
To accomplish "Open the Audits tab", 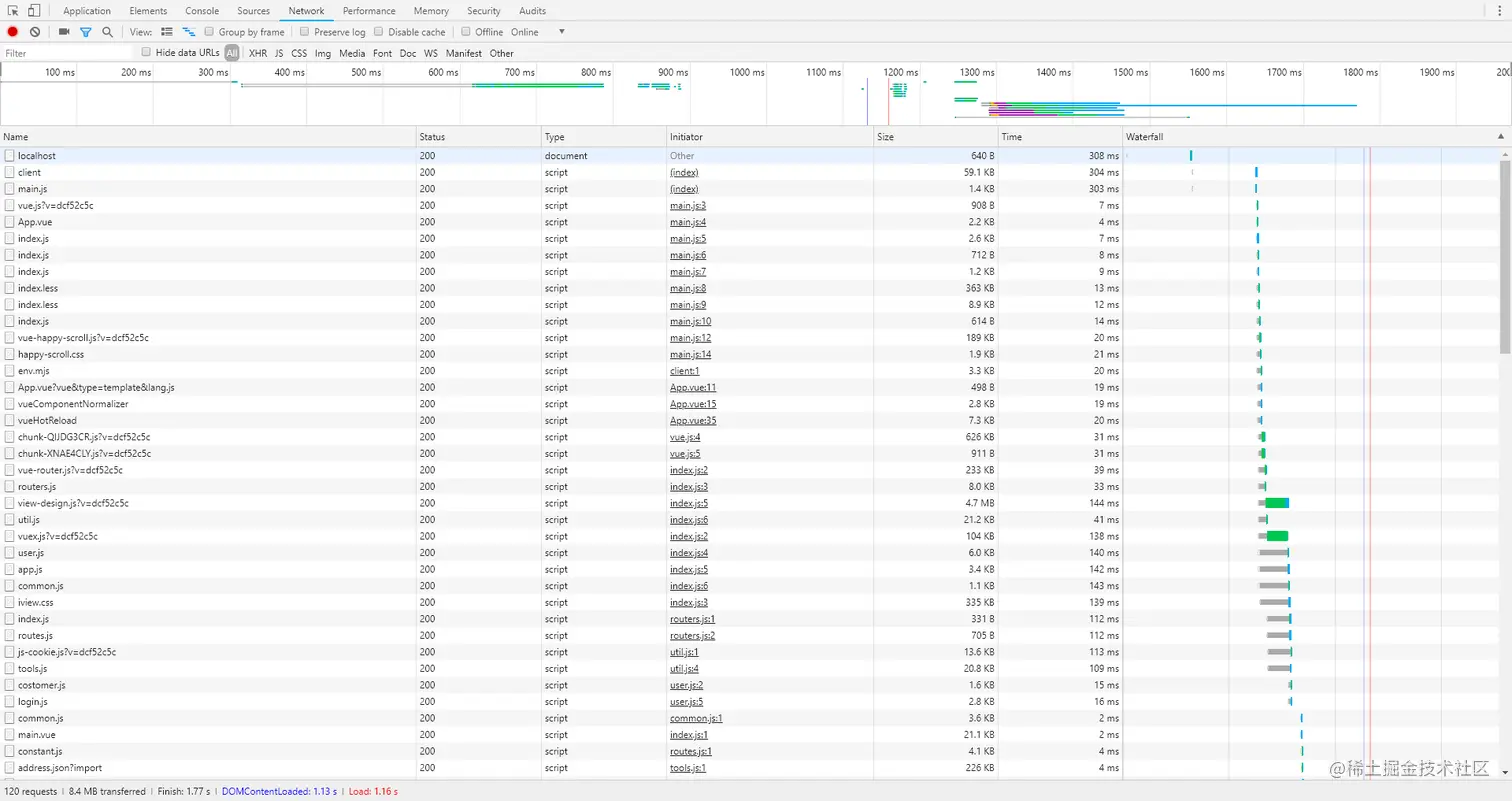I will pyautogui.click(x=533, y=11).
